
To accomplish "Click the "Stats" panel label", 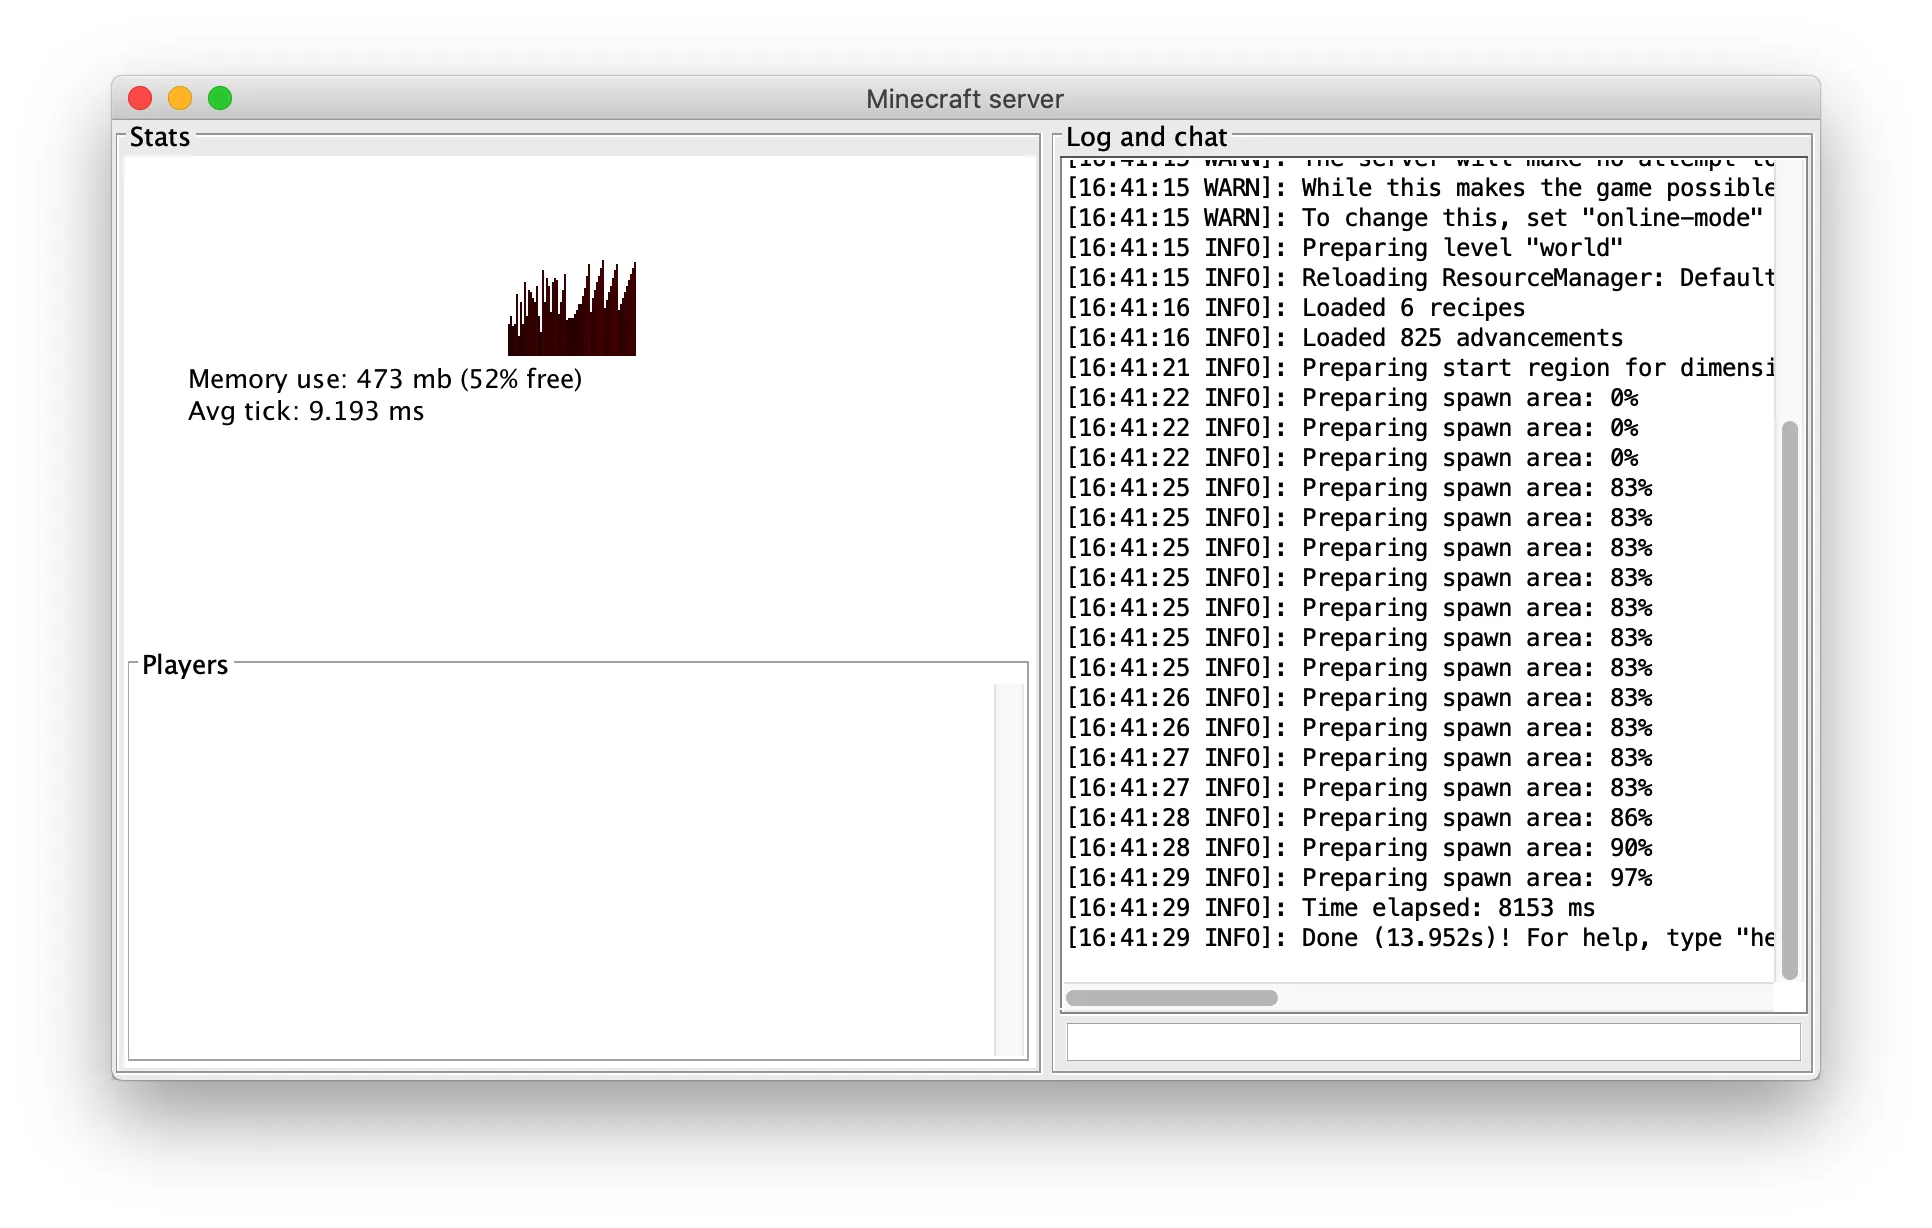I will coord(160,137).
